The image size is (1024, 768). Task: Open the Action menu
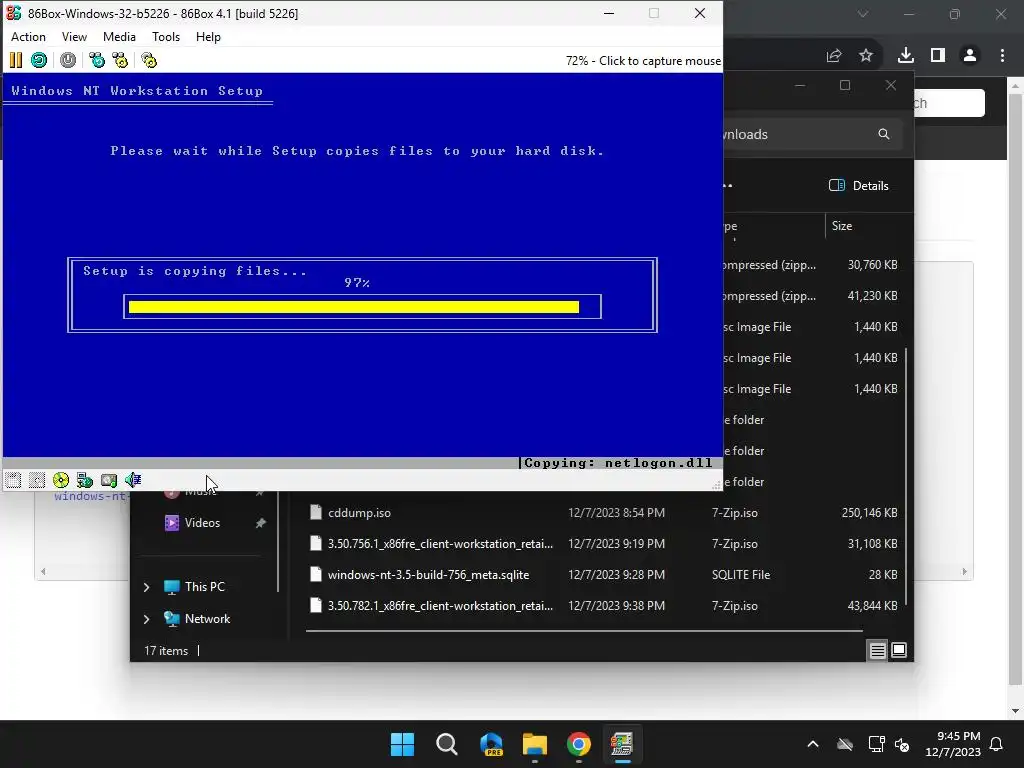28,37
